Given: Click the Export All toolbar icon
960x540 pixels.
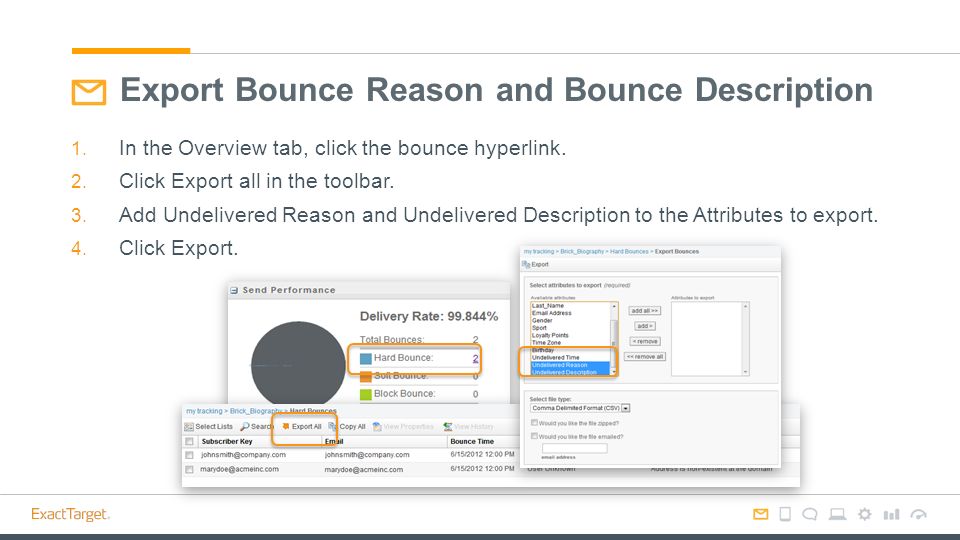Looking at the screenshot, I should [286, 427].
